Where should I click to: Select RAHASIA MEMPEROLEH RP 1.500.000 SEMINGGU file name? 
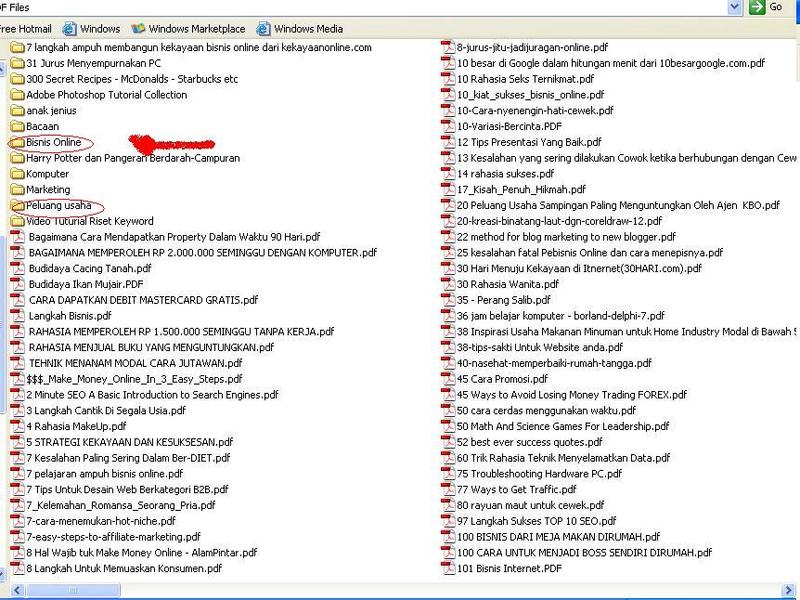182,332
